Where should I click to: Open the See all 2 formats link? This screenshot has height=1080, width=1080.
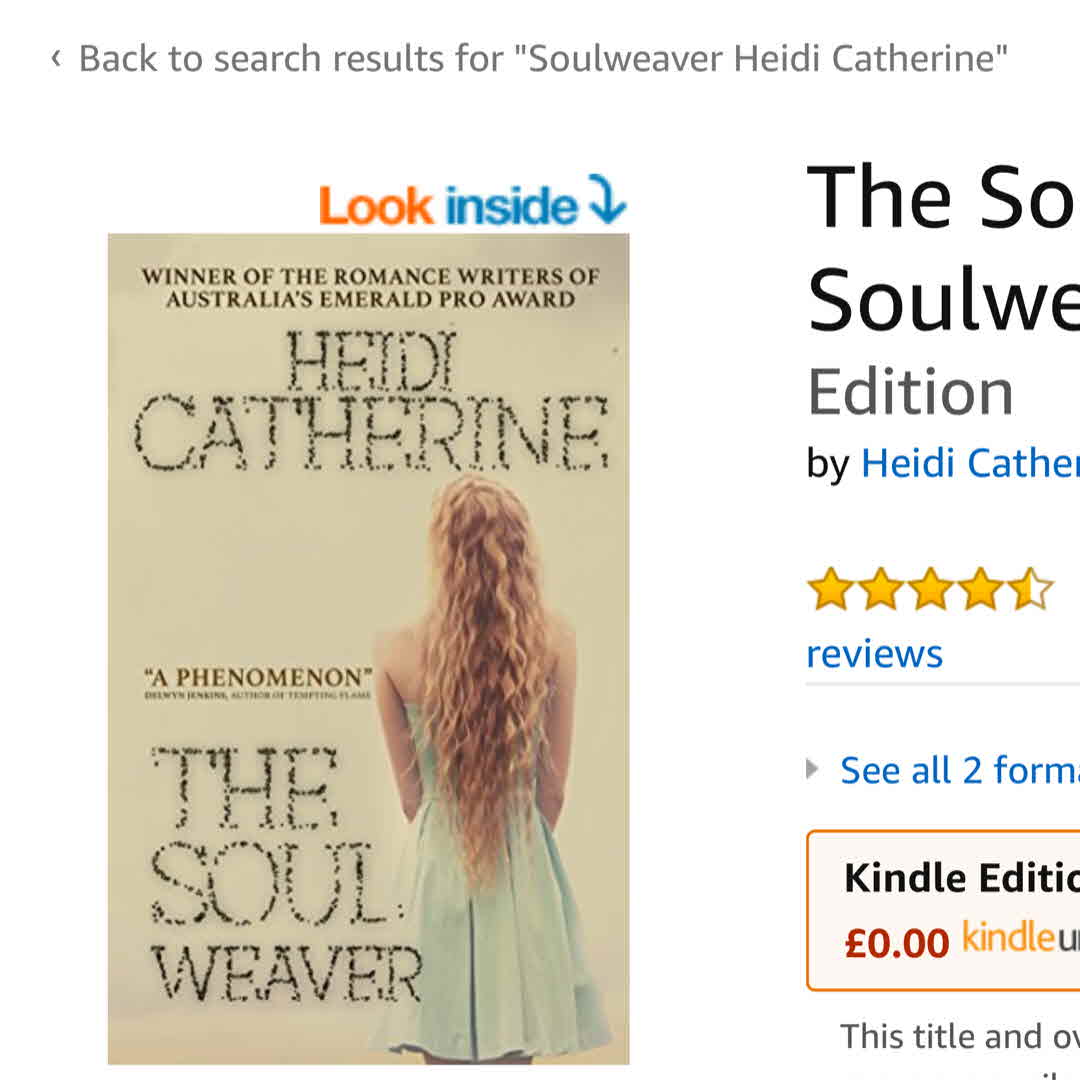pos(958,770)
